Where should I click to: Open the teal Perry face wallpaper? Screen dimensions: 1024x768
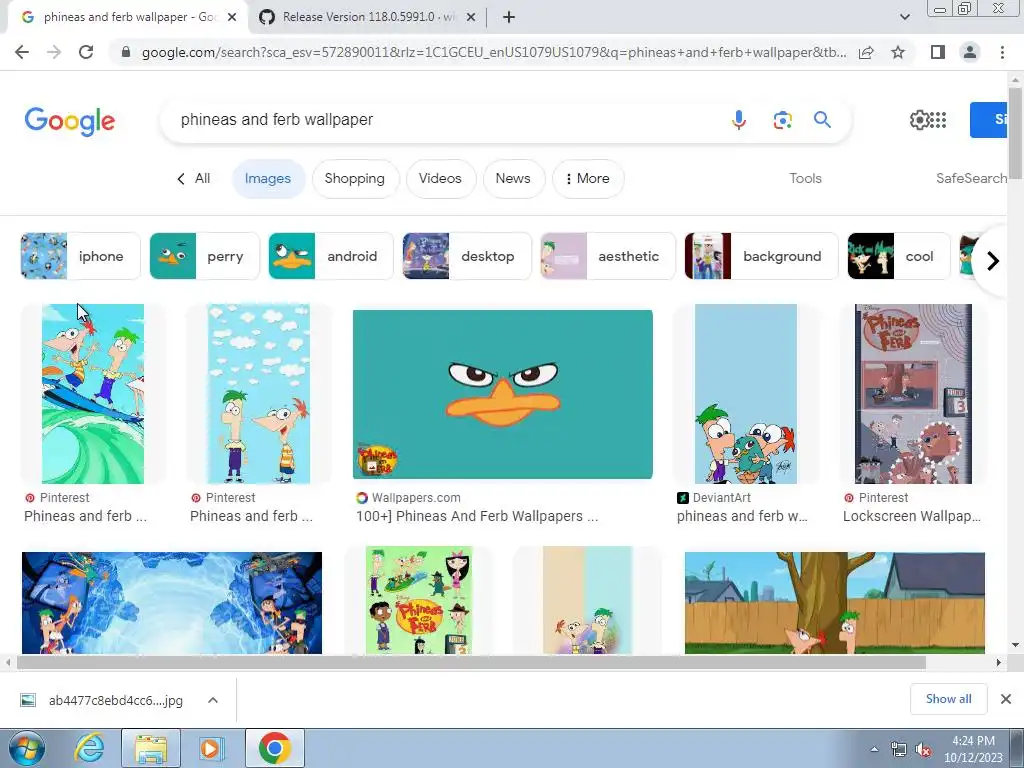click(502, 394)
